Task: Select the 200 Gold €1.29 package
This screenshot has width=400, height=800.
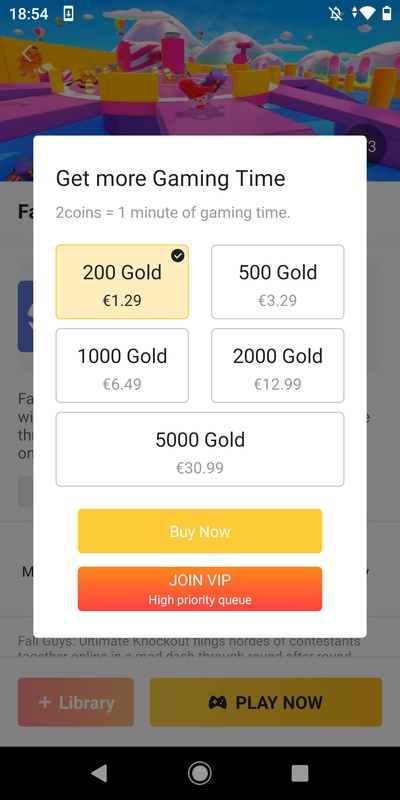Action: (122, 282)
